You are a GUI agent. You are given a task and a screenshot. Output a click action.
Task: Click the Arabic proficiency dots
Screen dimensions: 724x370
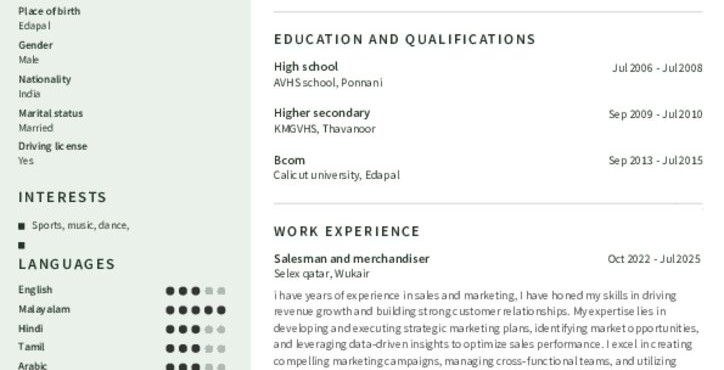(196, 367)
